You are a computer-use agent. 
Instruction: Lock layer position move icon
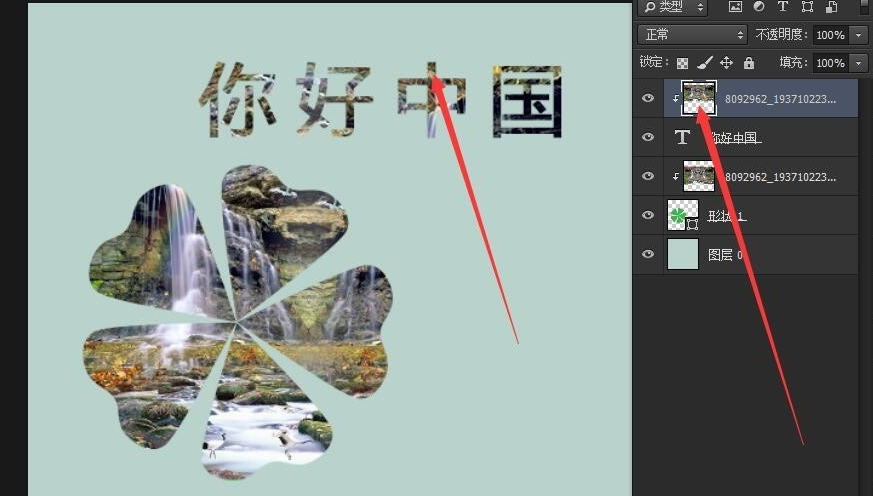tap(727, 62)
